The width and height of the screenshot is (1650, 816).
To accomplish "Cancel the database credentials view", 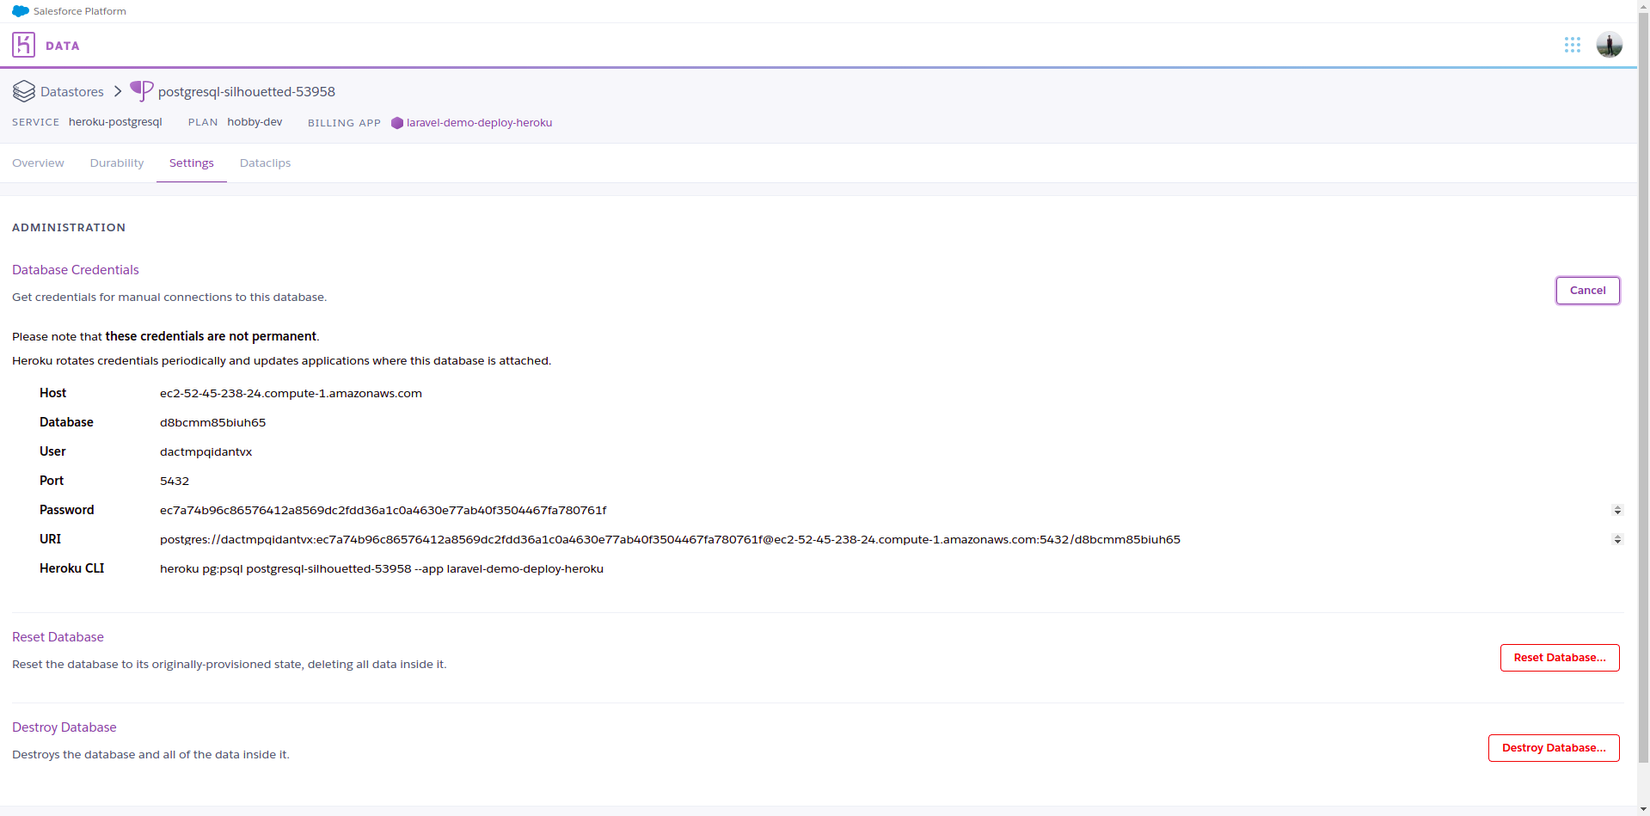I will 1587,290.
